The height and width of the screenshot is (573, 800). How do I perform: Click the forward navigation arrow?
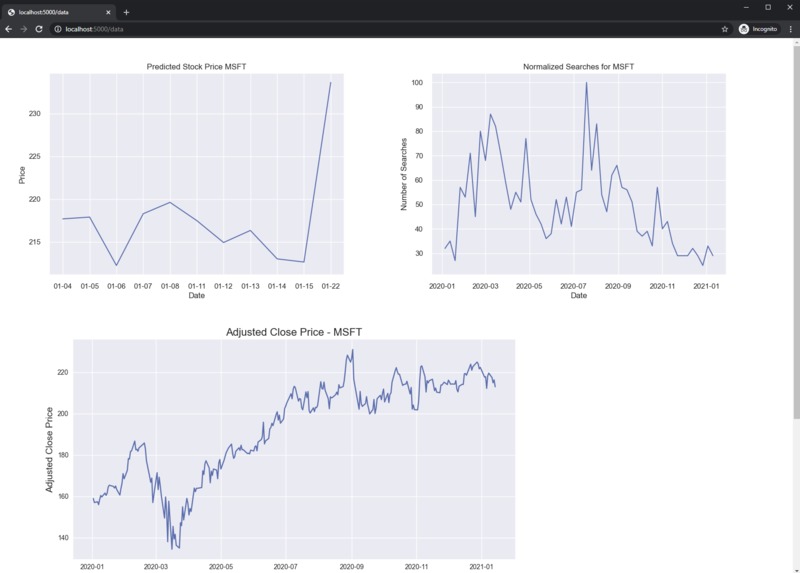coord(23,29)
